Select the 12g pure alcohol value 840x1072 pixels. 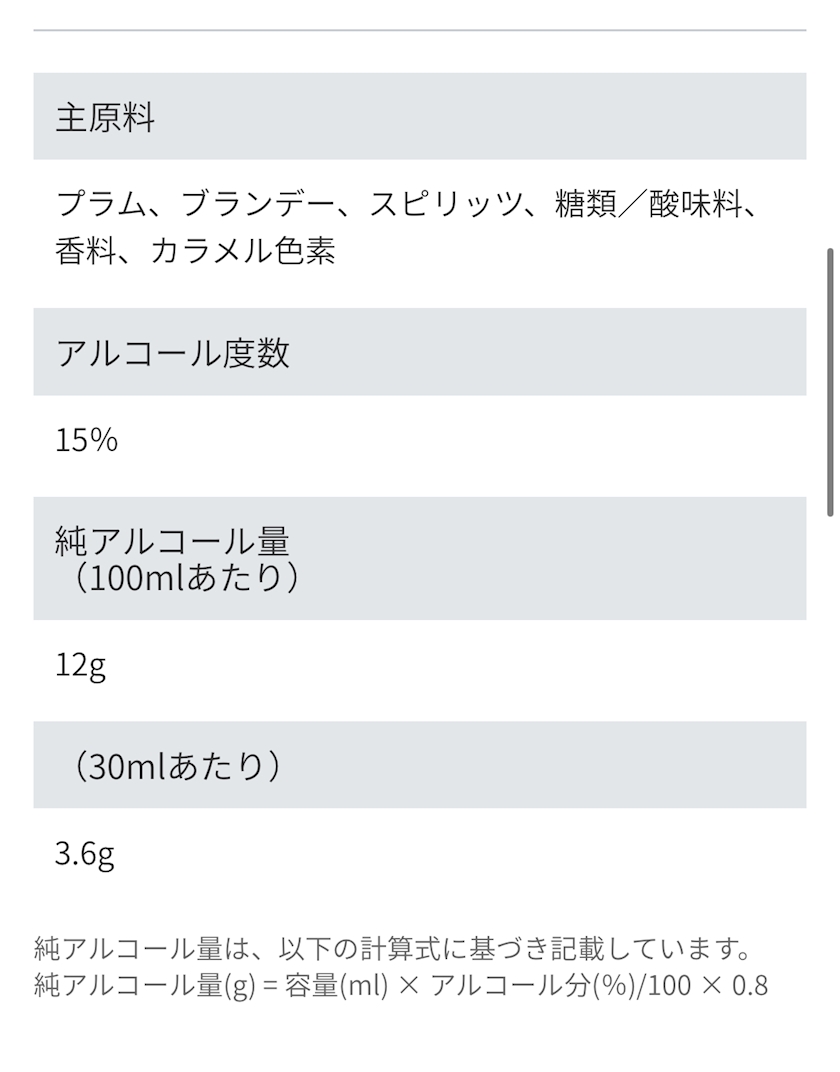point(81,665)
